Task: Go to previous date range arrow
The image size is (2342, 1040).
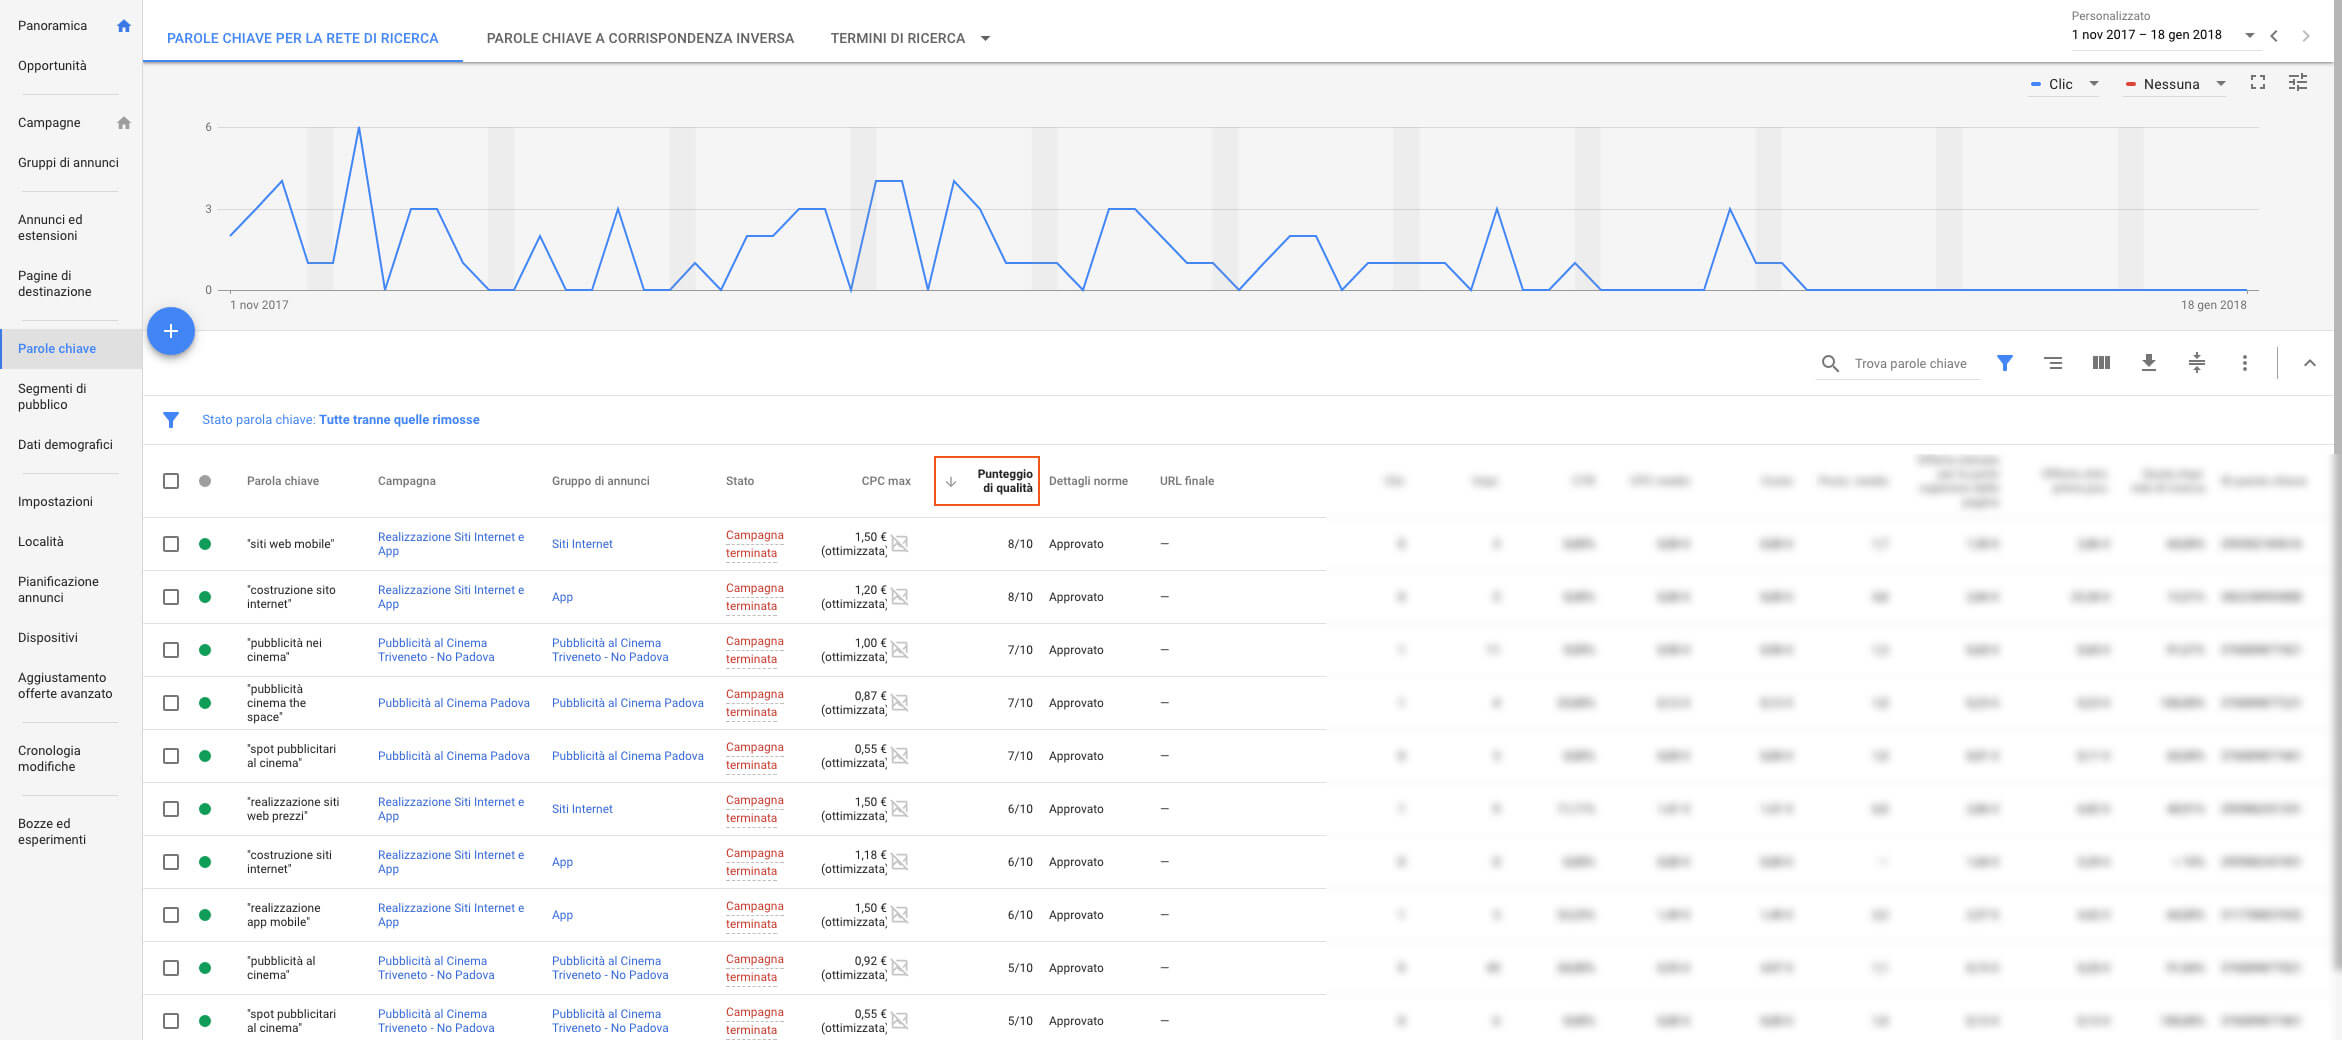Action: [2274, 36]
